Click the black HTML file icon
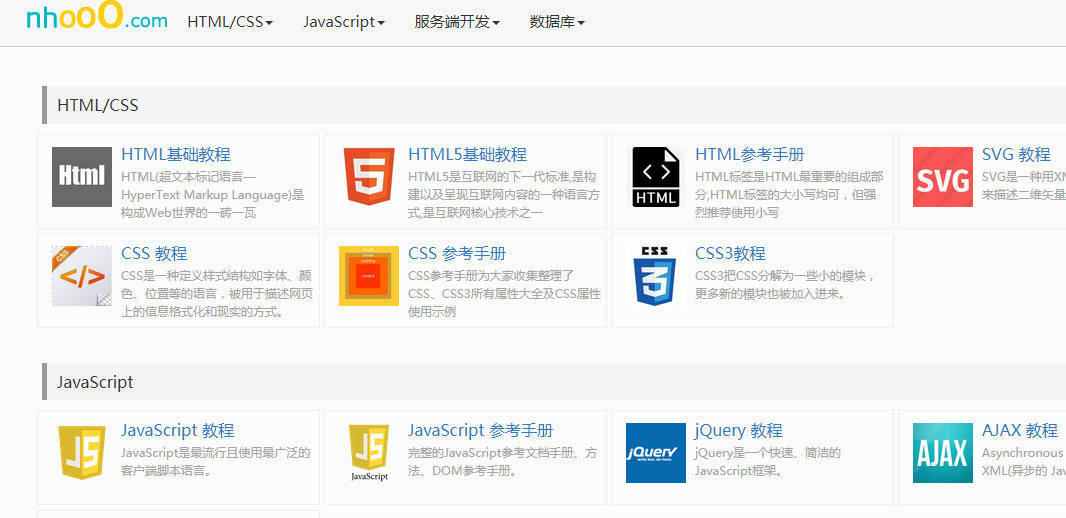1066x518 pixels. tap(656, 177)
